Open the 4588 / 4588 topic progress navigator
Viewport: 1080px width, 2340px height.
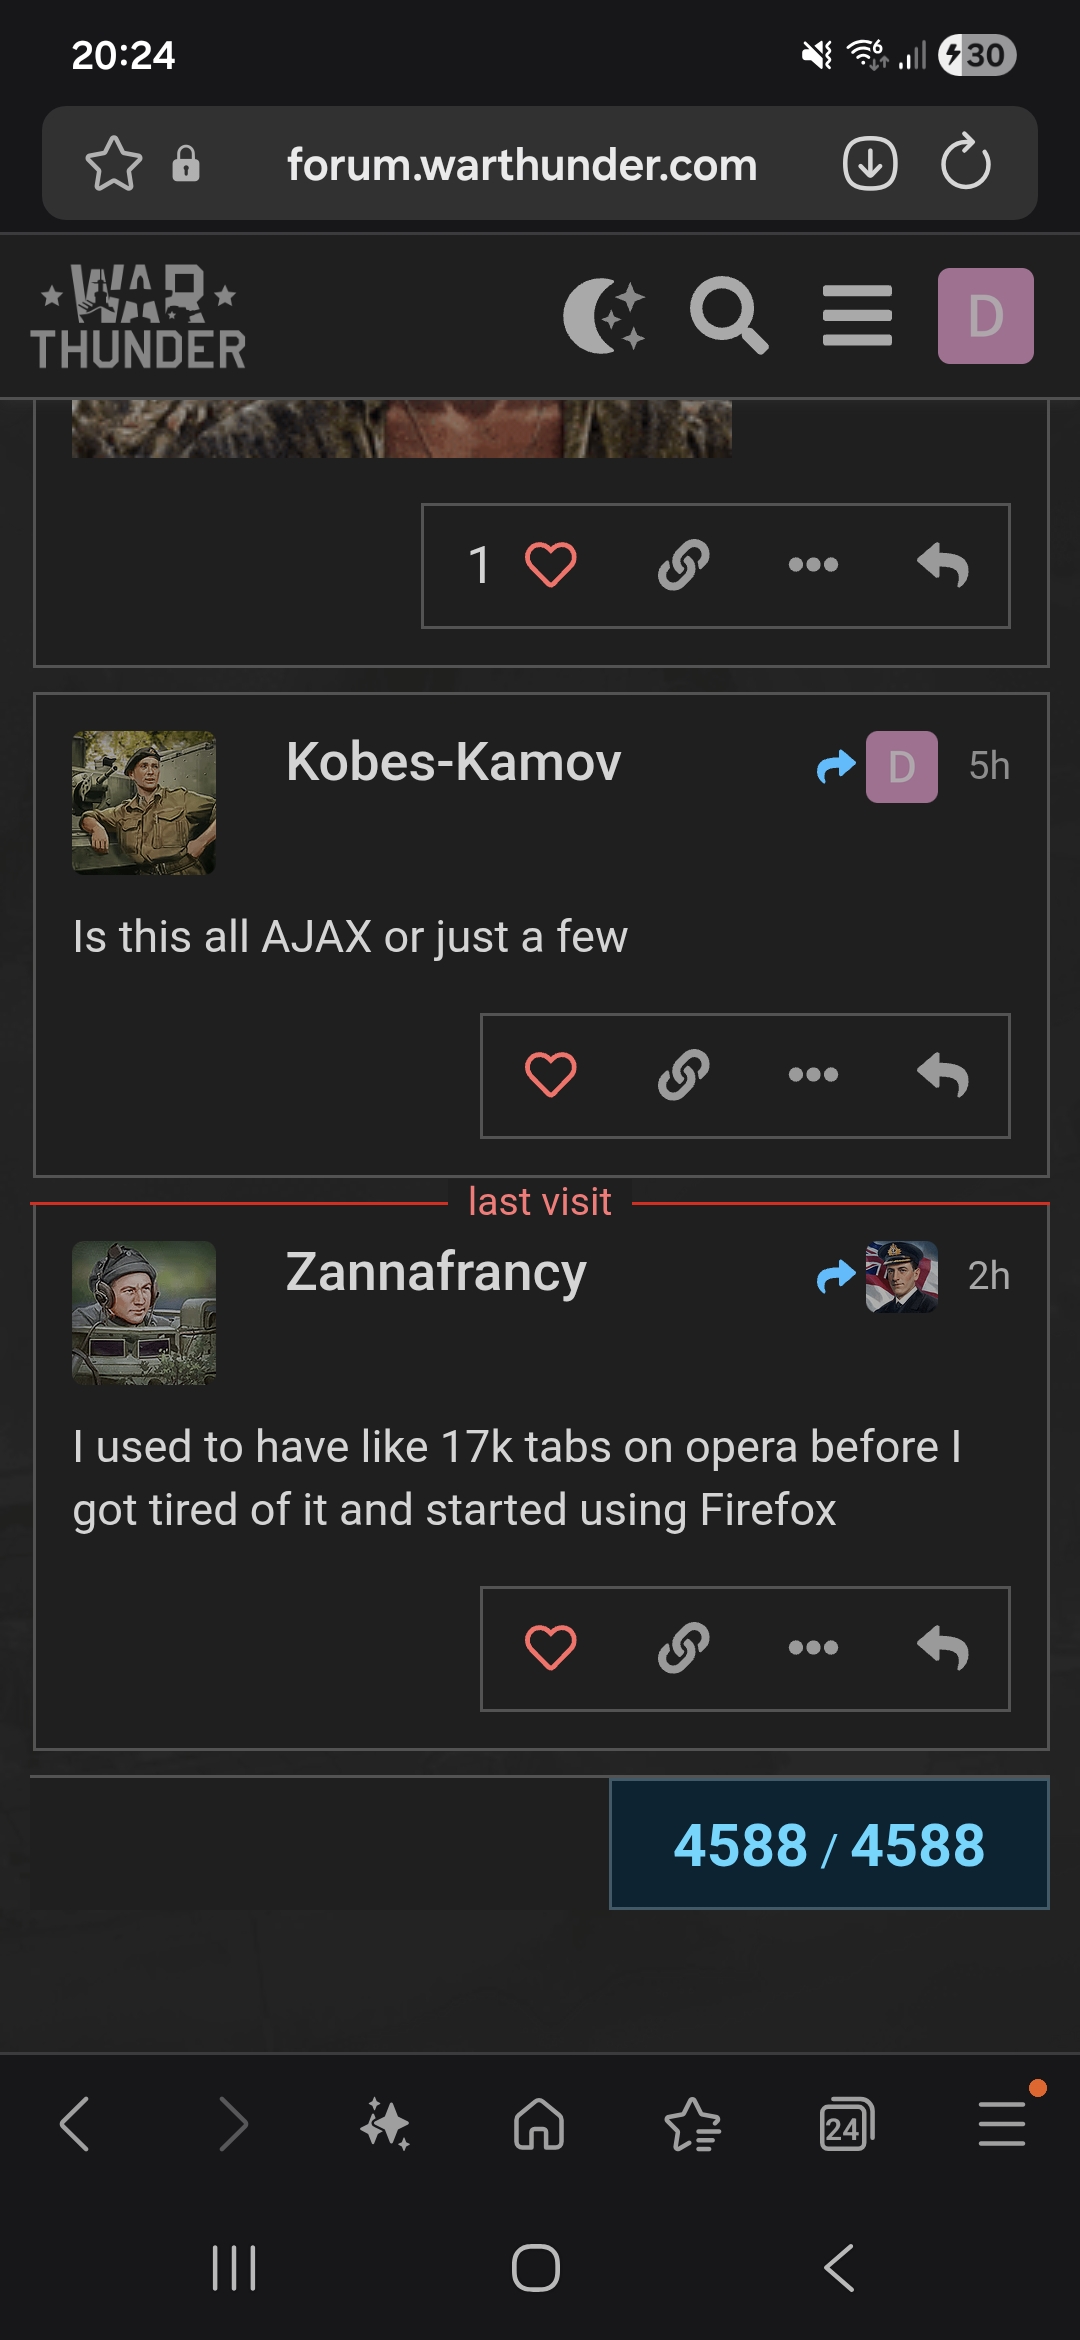829,1844
